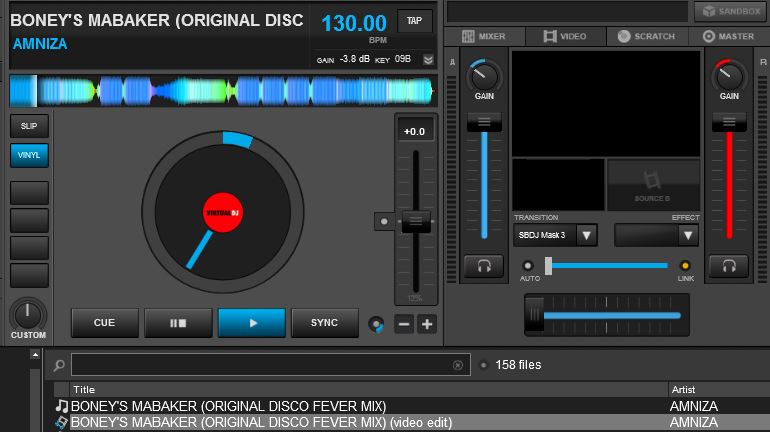This screenshot has height=432, width=770.
Task: Click the pitch range icon next to SYNC
Action: [x=376, y=324]
